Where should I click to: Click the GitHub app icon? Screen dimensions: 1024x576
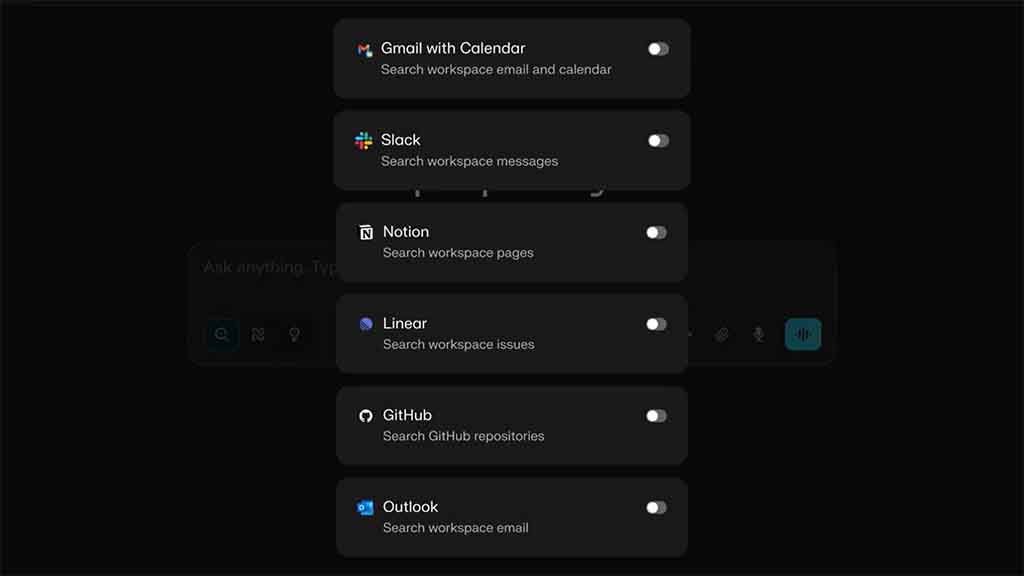click(x=366, y=415)
